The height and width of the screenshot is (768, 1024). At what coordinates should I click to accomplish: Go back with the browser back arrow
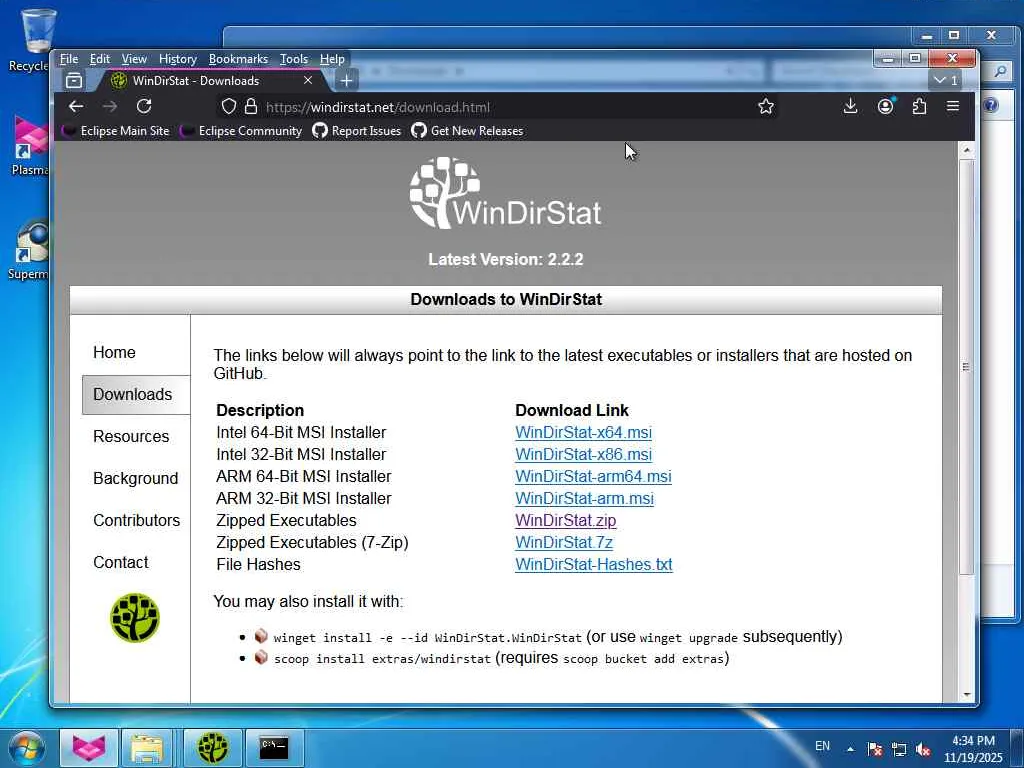tap(76, 106)
